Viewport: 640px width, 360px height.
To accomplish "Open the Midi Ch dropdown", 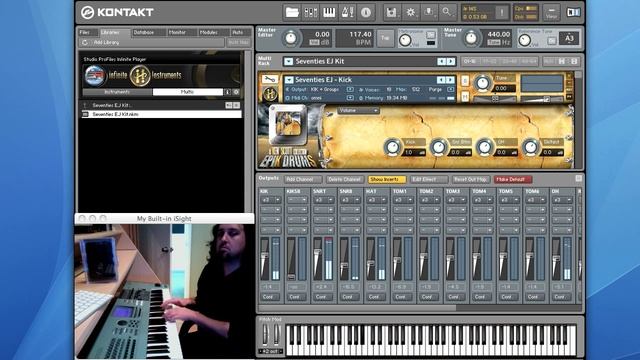I will click(x=350, y=98).
